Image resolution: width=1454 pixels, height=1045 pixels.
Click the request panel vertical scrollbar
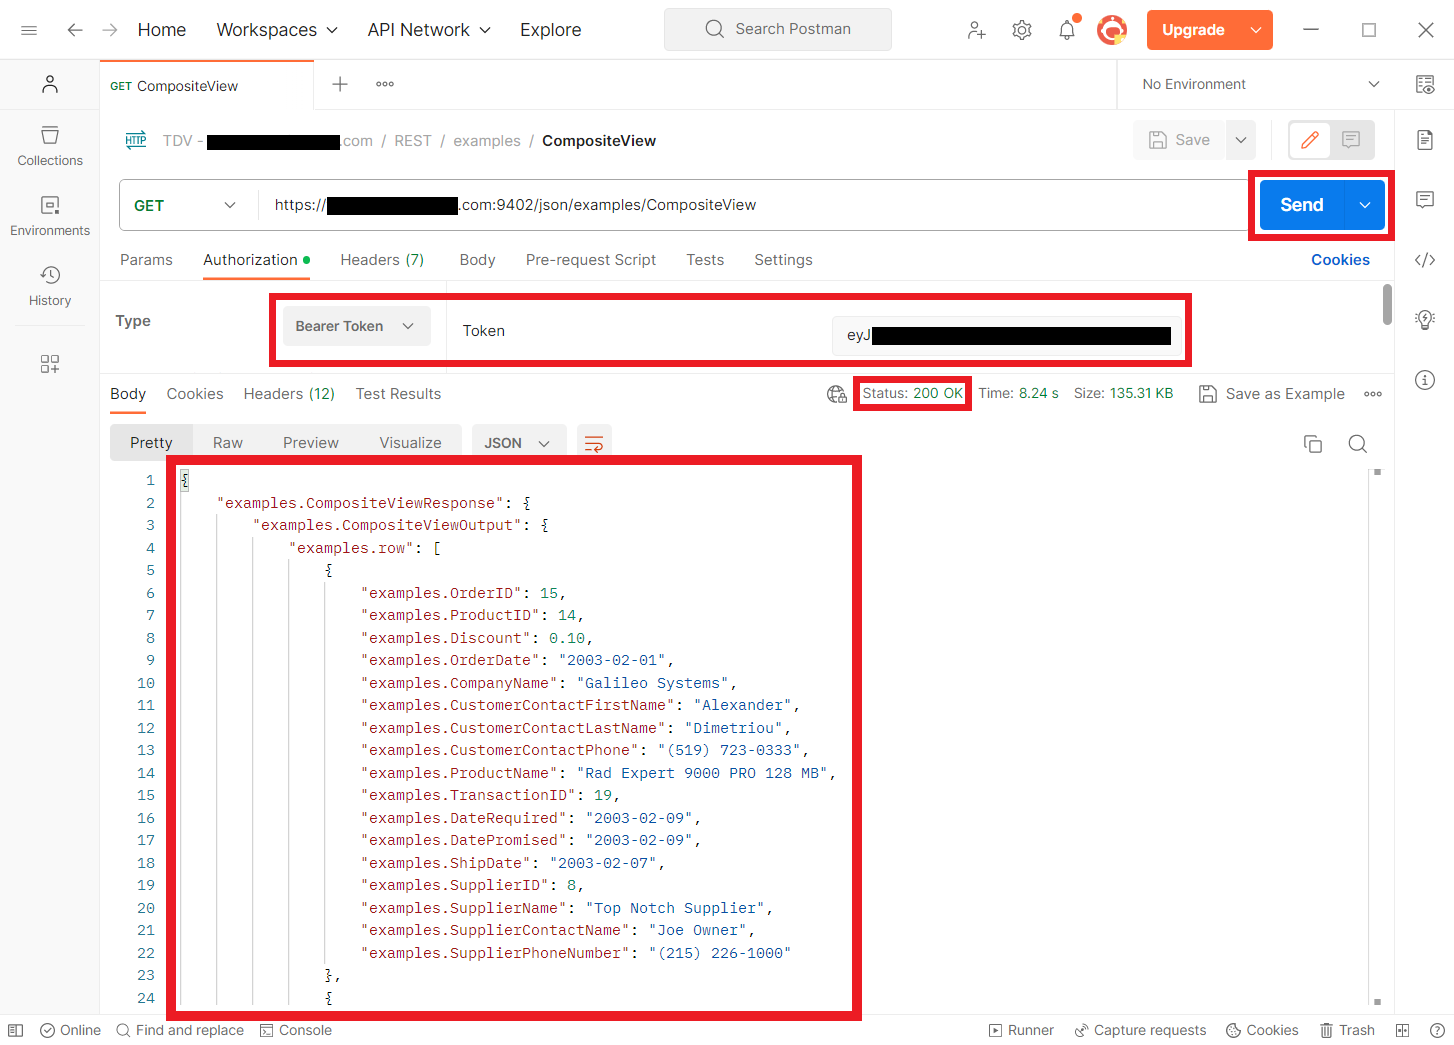(1387, 305)
